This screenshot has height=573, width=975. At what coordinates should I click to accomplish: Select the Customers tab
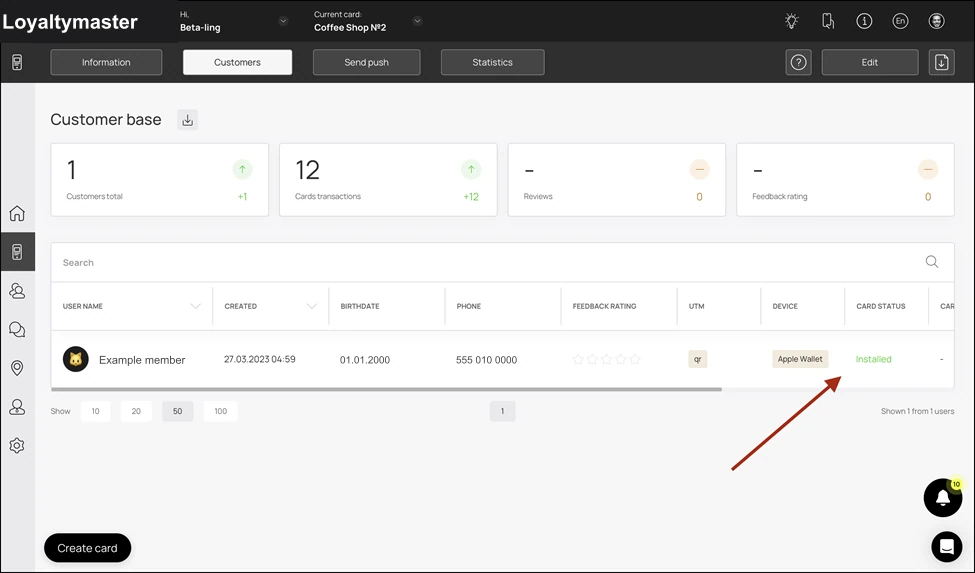pyautogui.click(x=238, y=62)
